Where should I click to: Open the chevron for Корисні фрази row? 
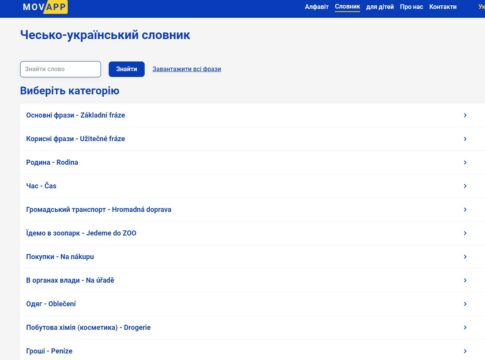(x=465, y=139)
